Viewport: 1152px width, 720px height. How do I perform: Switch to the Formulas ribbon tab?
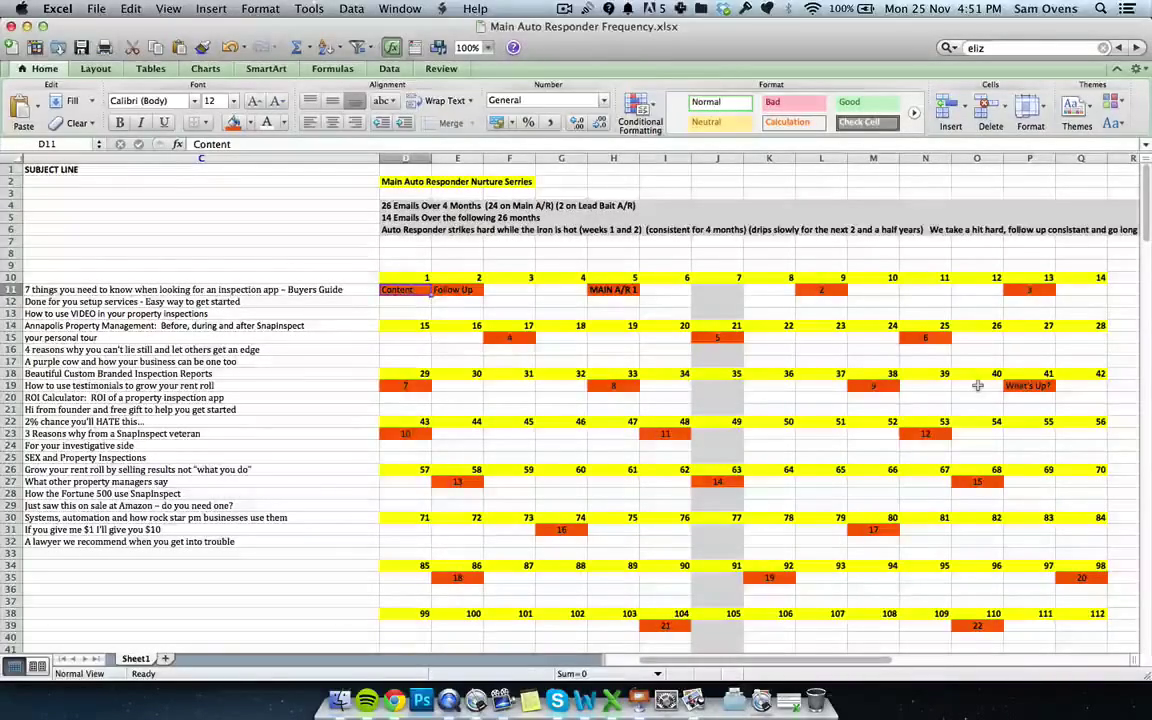(x=332, y=68)
